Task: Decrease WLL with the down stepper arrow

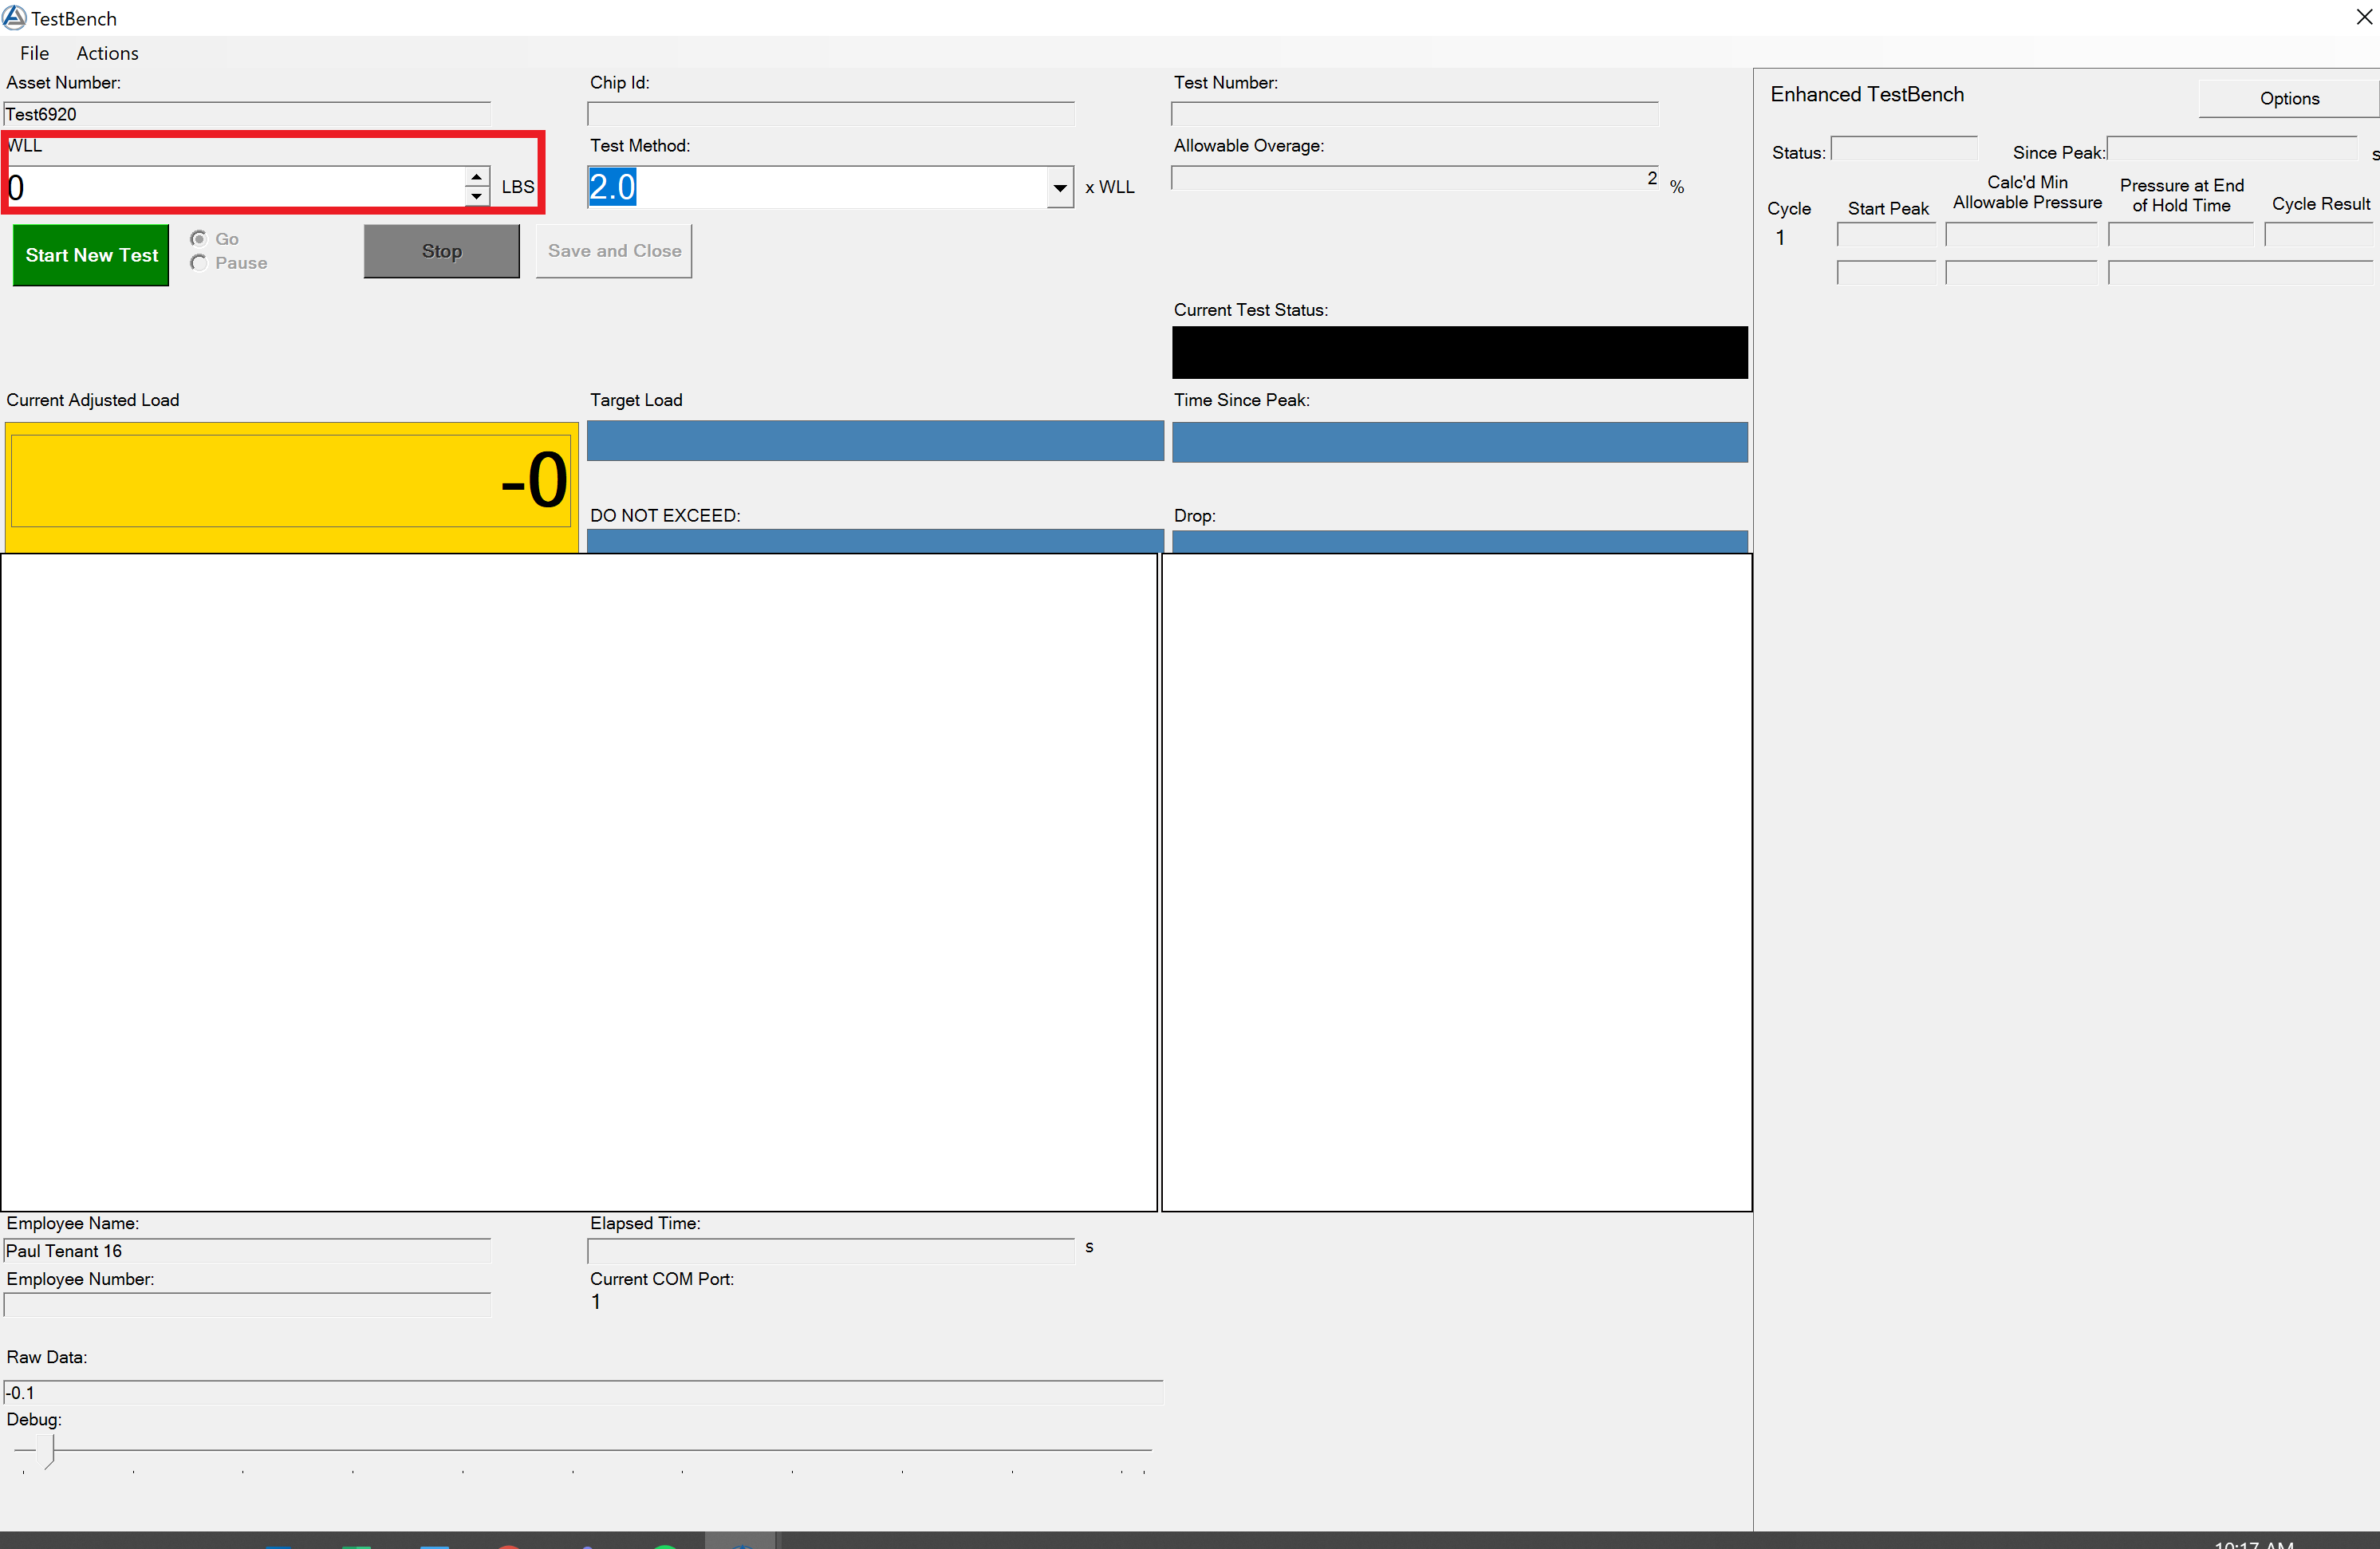Action: click(x=477, y=196)
